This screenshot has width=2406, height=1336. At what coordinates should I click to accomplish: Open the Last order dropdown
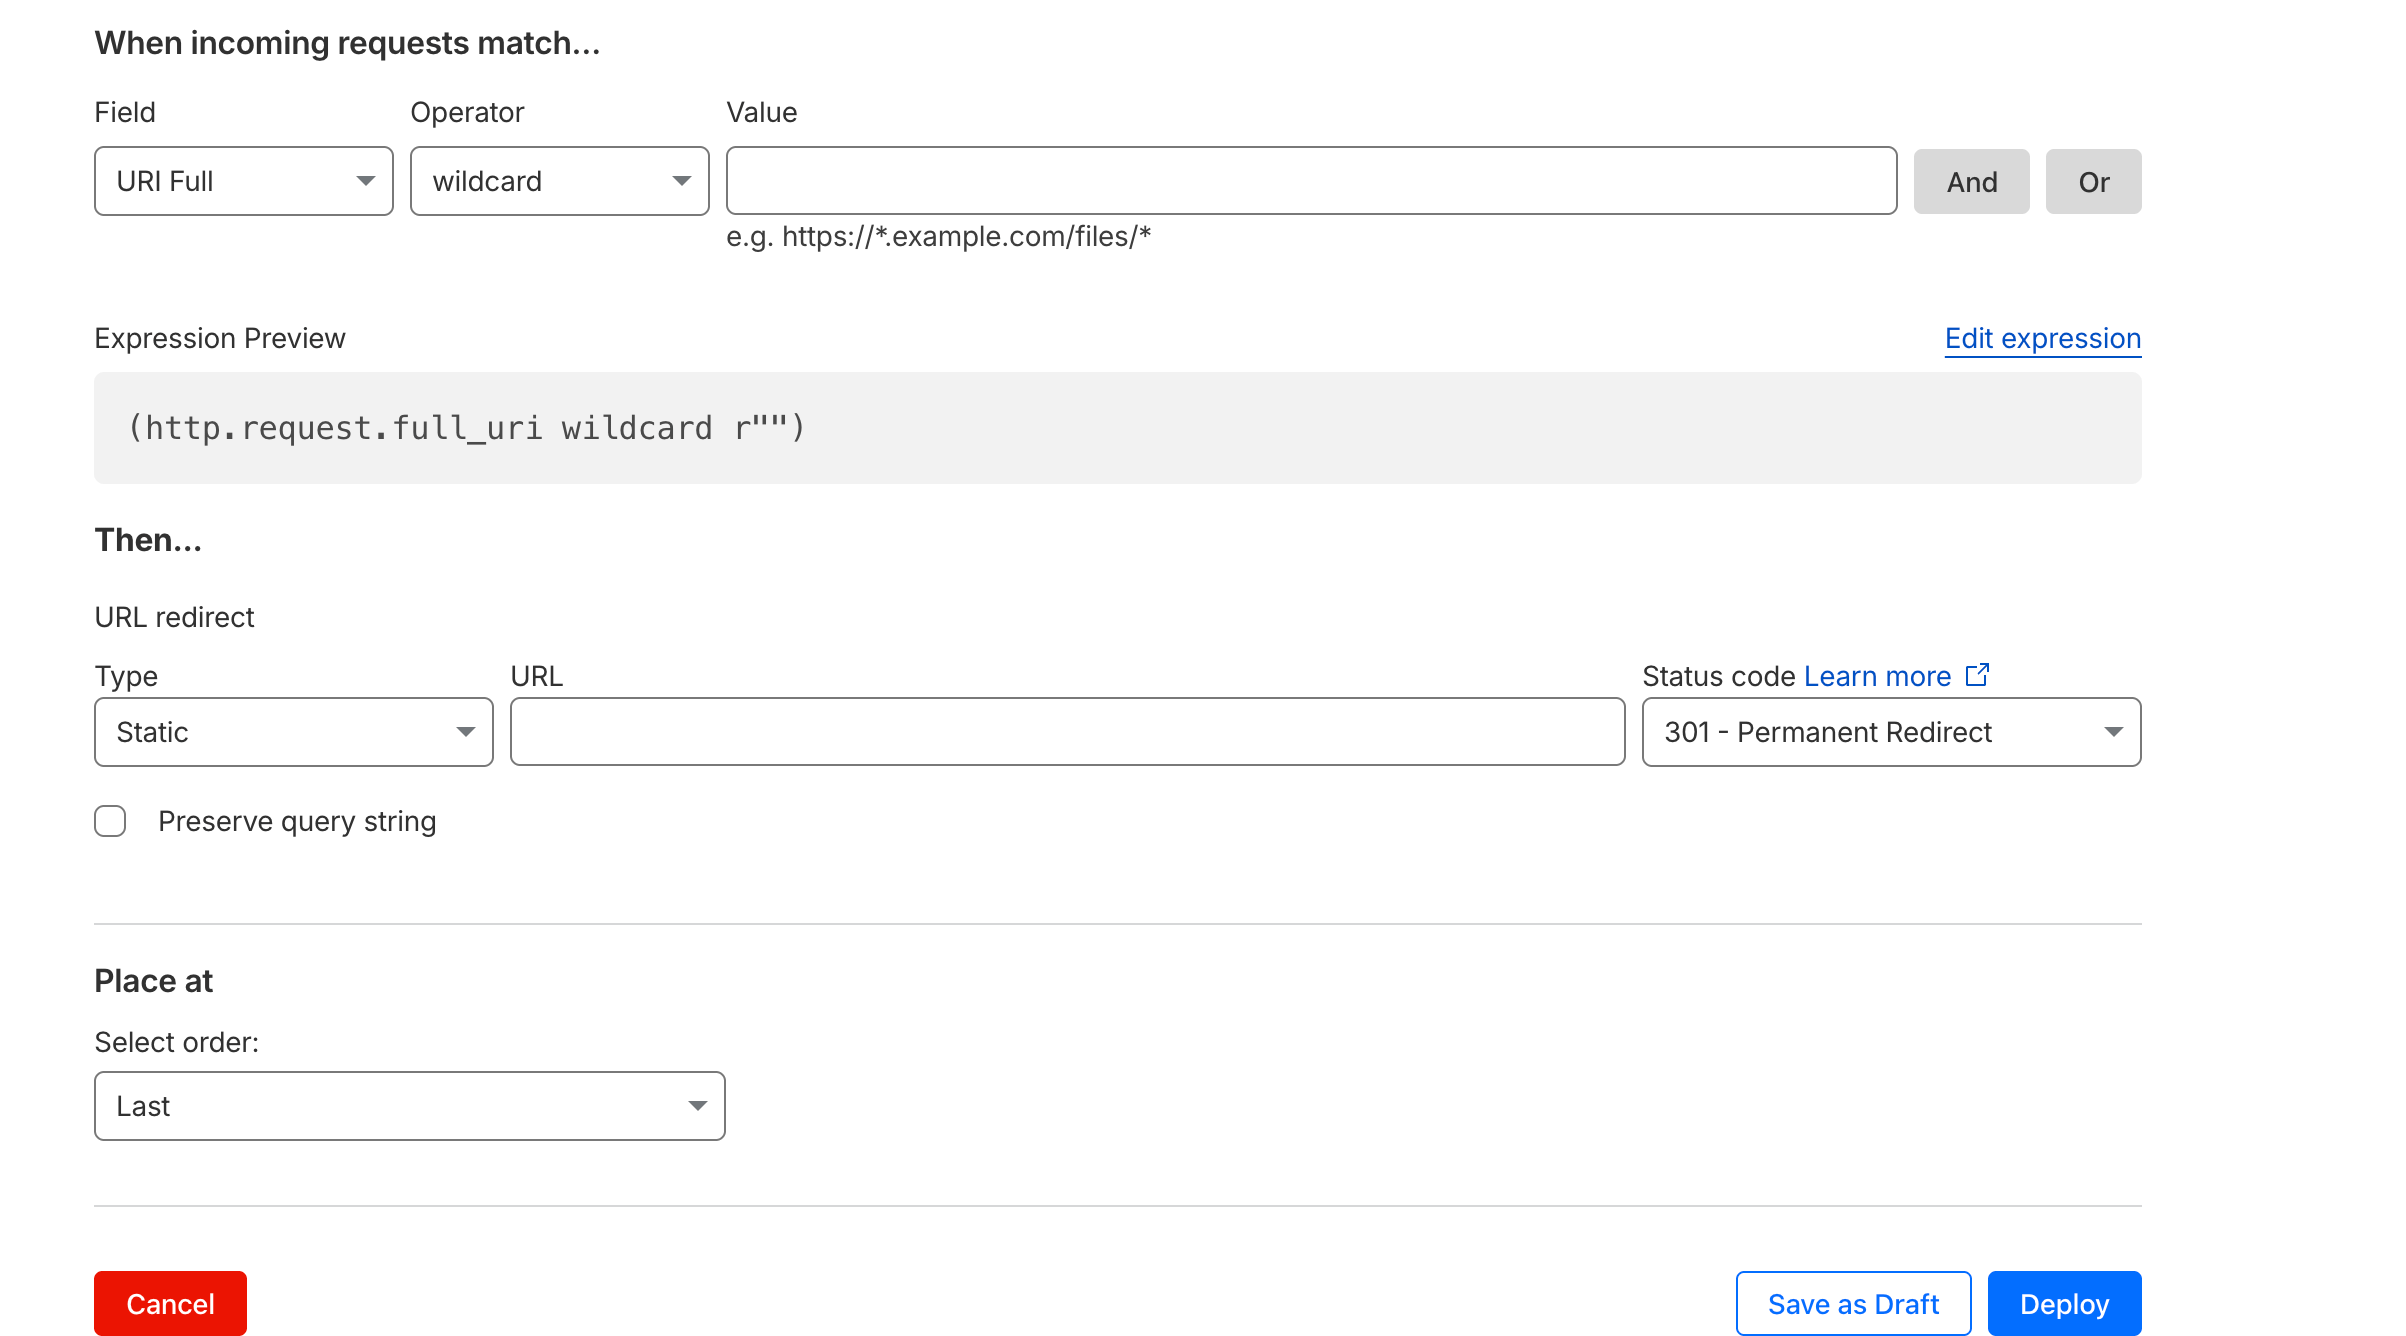[410, 1106]
